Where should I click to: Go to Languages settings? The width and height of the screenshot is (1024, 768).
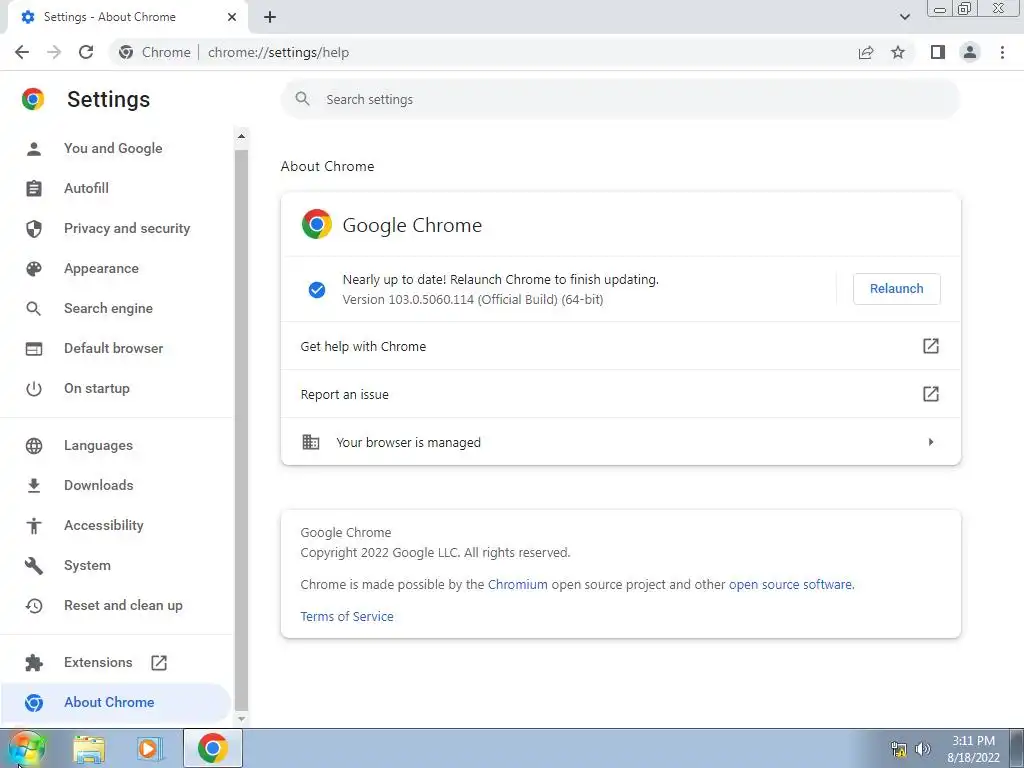(x=98, y=445)
